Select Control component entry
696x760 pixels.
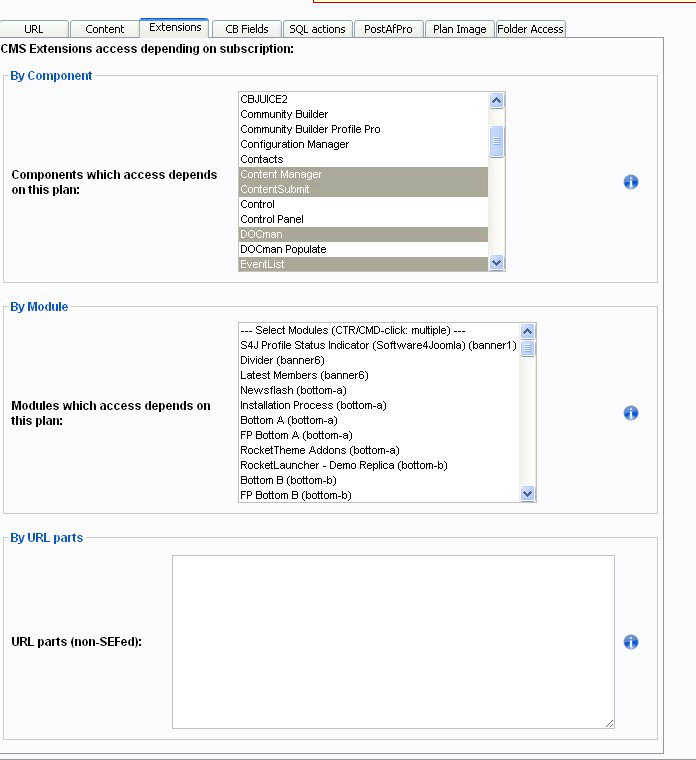364,205
